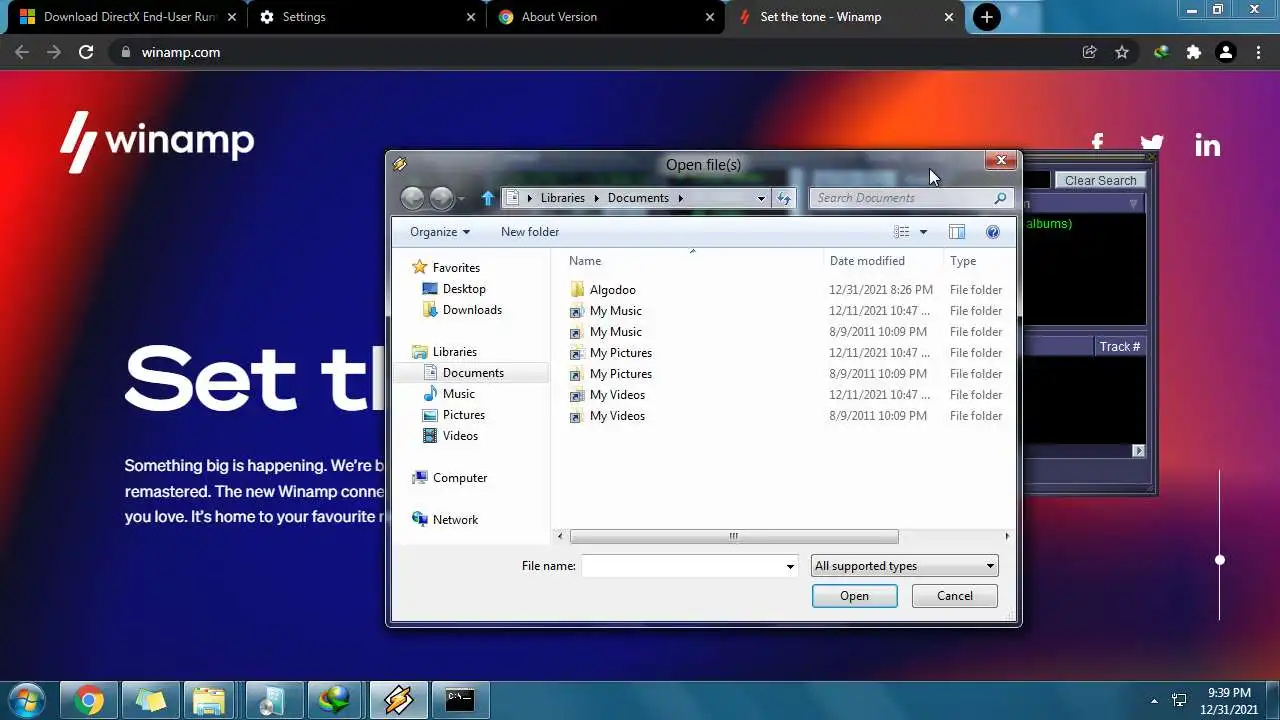The width and height of the screenshot is (1280, 720).
Task: Reload the page in Chrome
Action: tap(86, 52)
